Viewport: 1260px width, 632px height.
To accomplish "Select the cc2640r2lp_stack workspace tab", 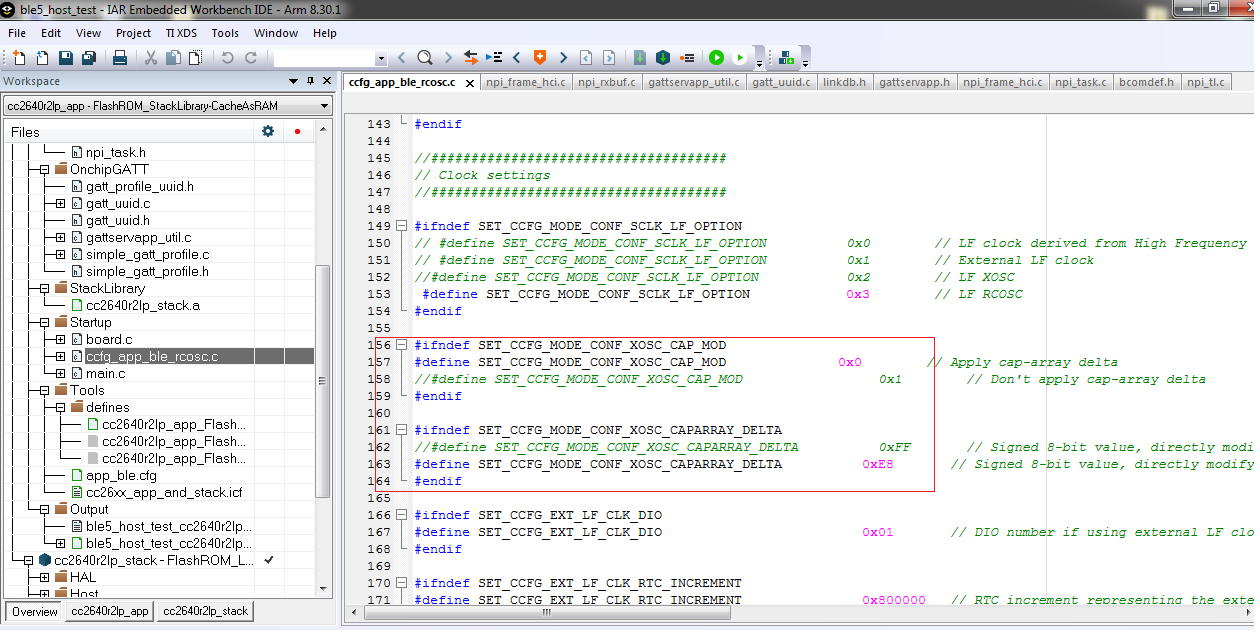I will [205, 611].
